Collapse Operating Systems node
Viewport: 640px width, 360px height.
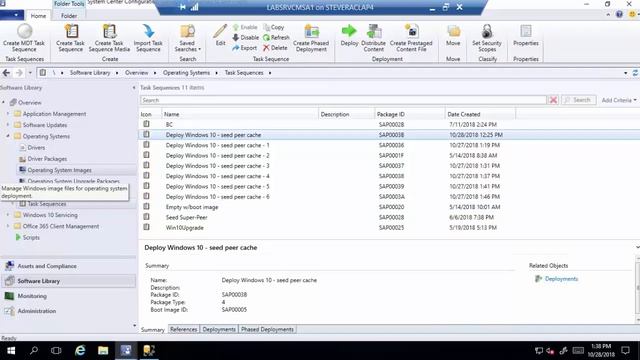(x=8, y=136)
